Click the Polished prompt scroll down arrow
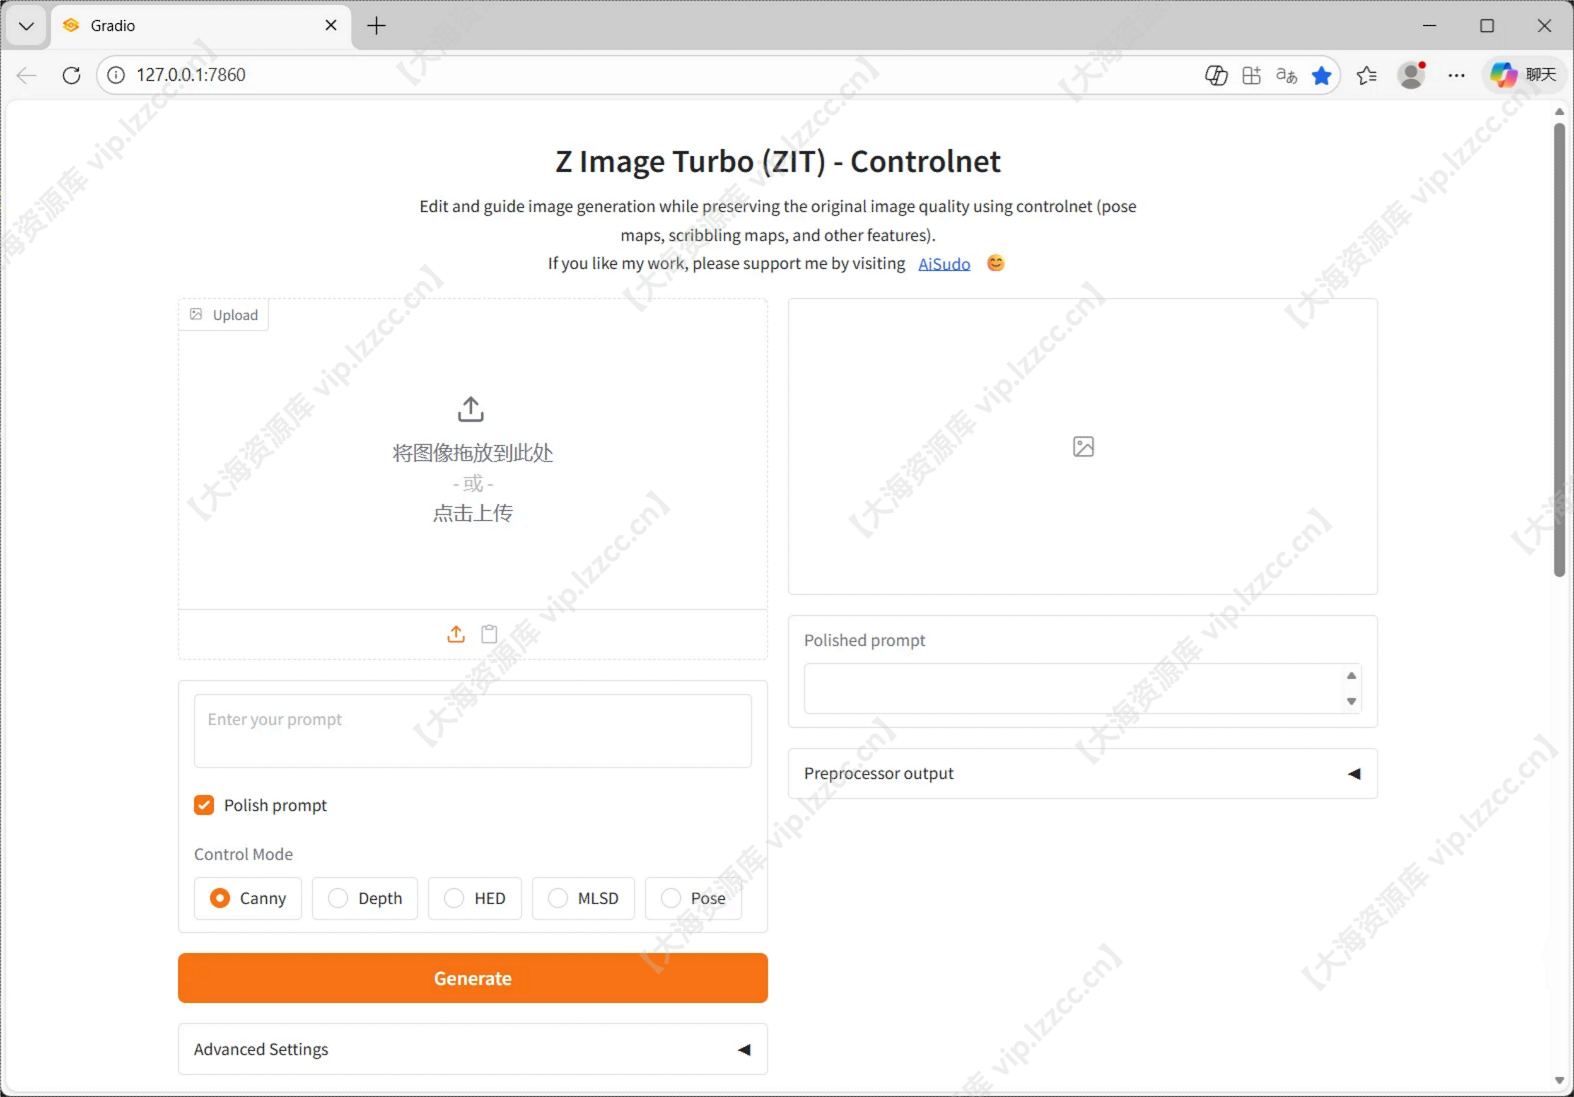The height and width of the screenshot is (1097, 1574). (x=1351, y=701)
